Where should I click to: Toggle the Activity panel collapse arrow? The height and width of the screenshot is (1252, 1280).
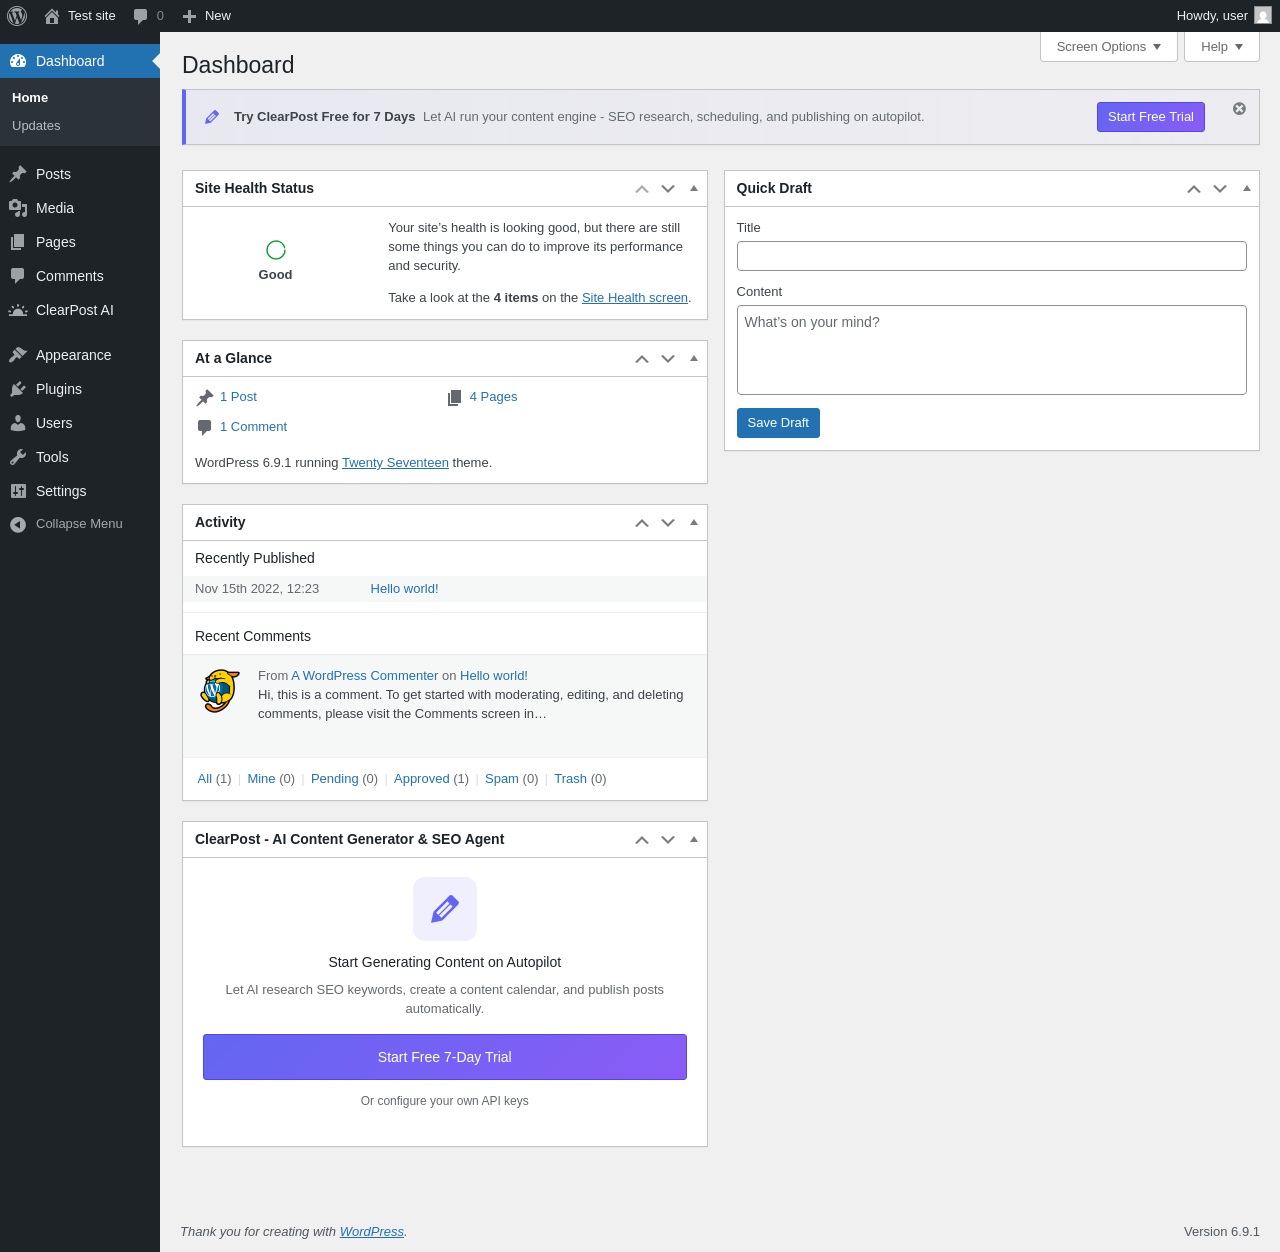pyautogui.click(x=694, y=522)
